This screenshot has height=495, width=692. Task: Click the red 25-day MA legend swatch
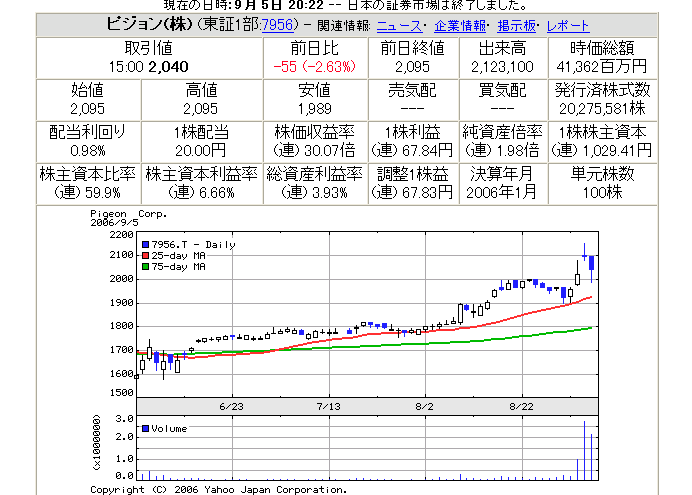click(146, 255)
